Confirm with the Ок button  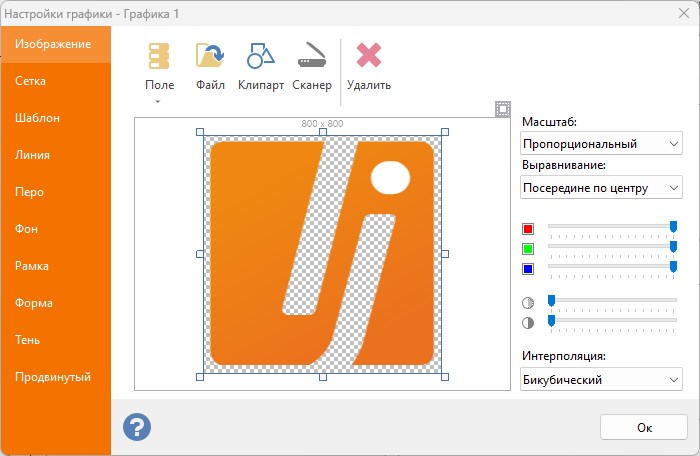[644, 427]
